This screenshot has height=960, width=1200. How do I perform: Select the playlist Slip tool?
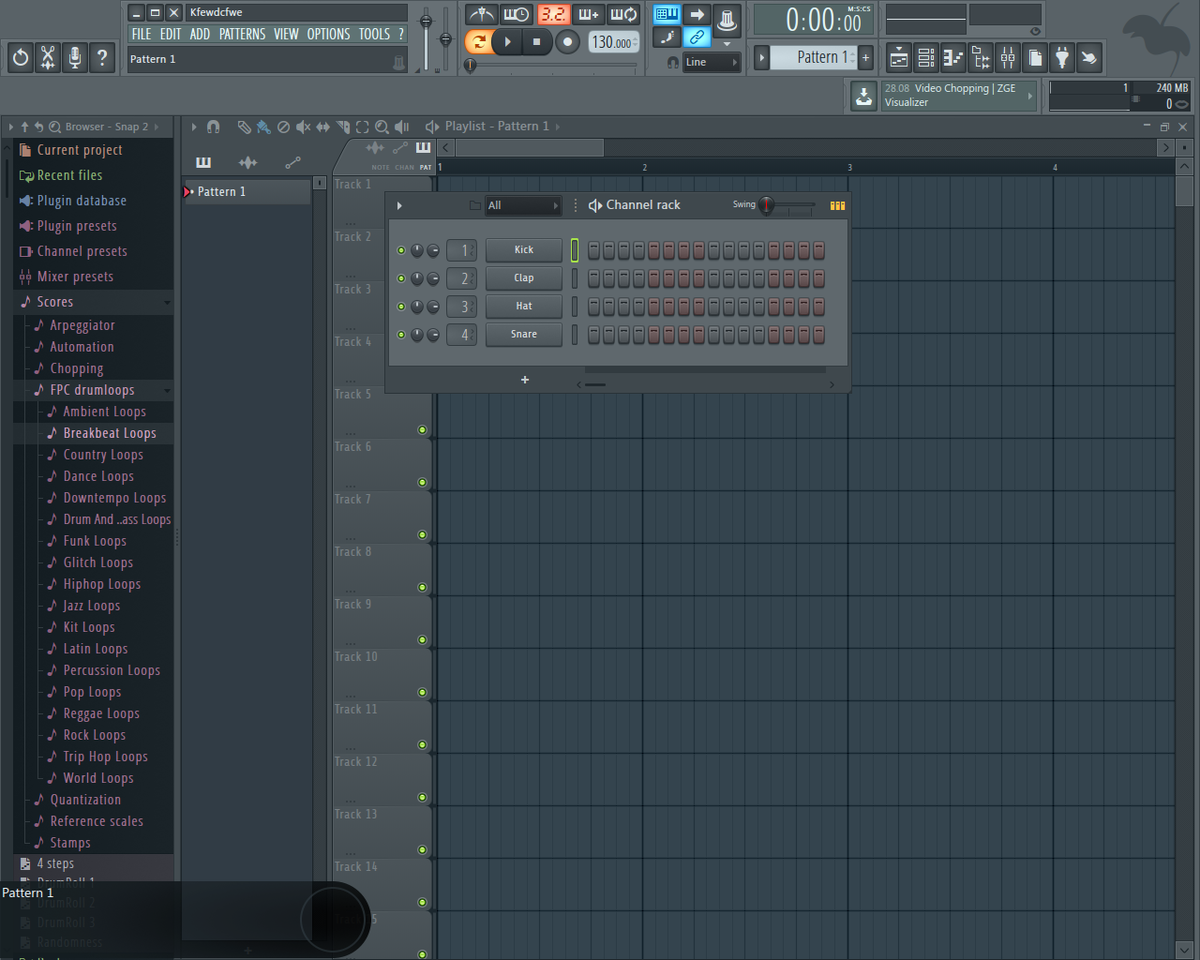pyautogui.click(x=323, y=127)
